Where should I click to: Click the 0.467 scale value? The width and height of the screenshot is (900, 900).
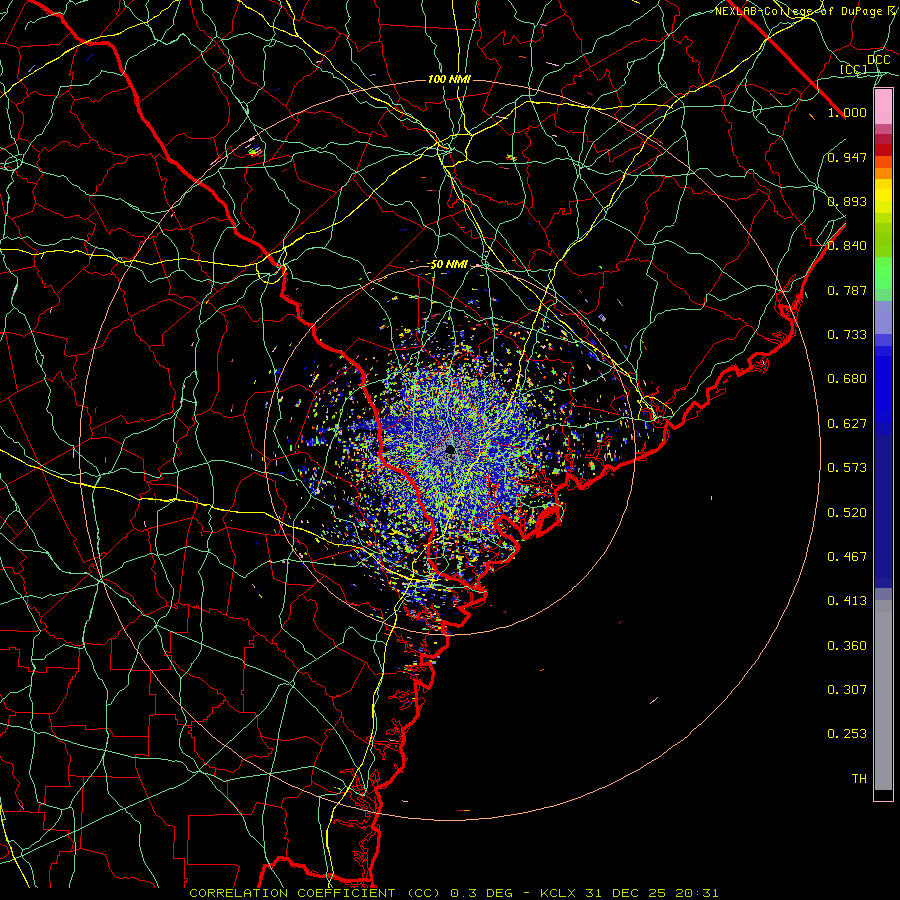847,556
